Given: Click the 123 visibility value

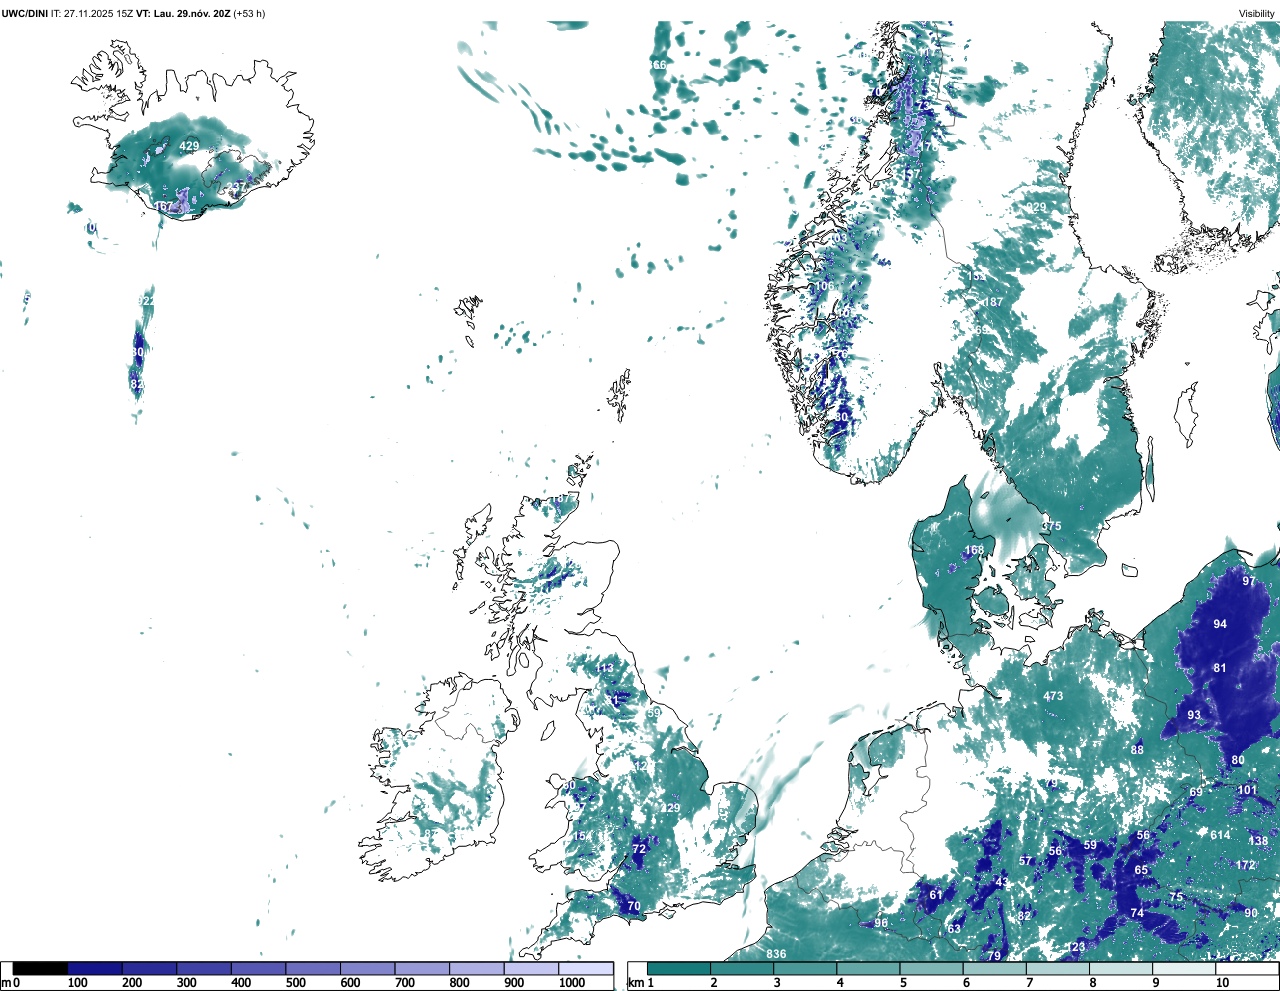Looking at the screenshot, I should [x=1076, y=947].
